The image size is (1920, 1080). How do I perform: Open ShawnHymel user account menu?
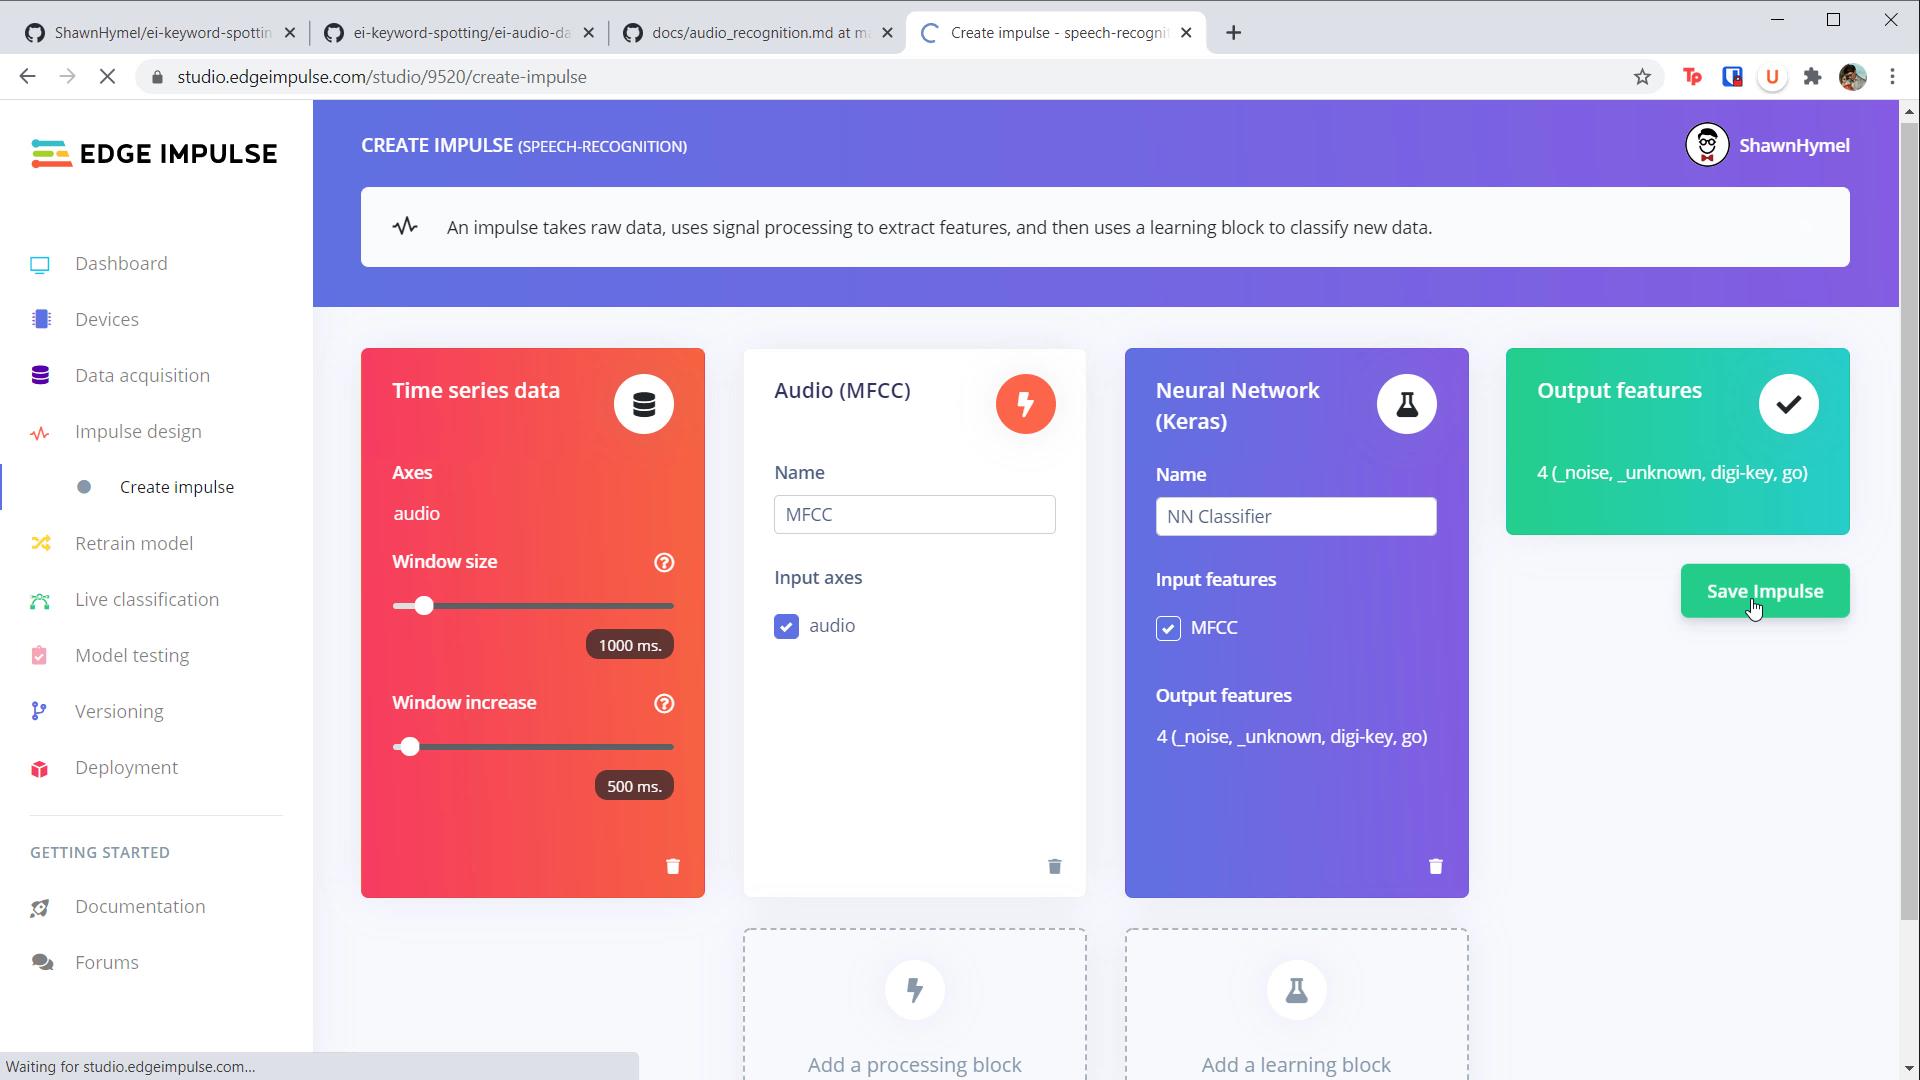pos(1767,146)
